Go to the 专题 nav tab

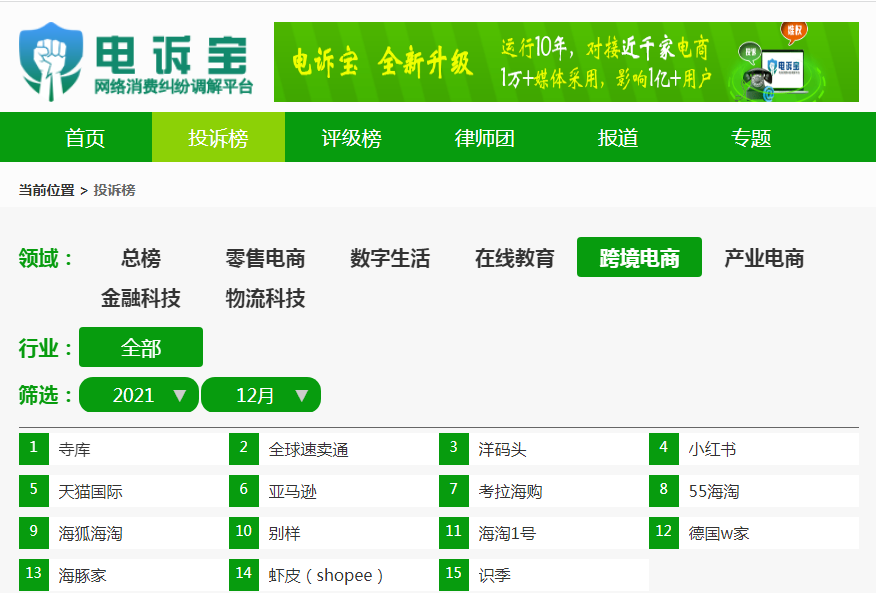[751, 137]
